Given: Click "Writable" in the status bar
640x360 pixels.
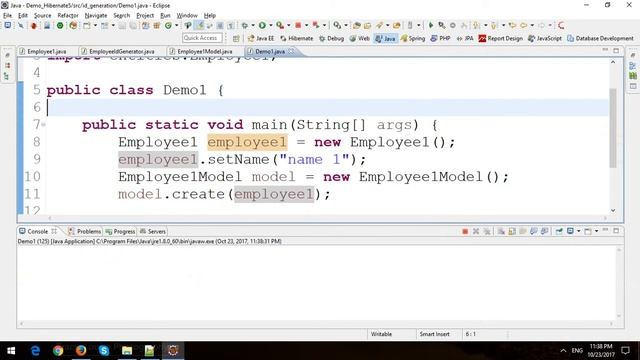Looking at the screenshot, I should [x=381, y=334].
